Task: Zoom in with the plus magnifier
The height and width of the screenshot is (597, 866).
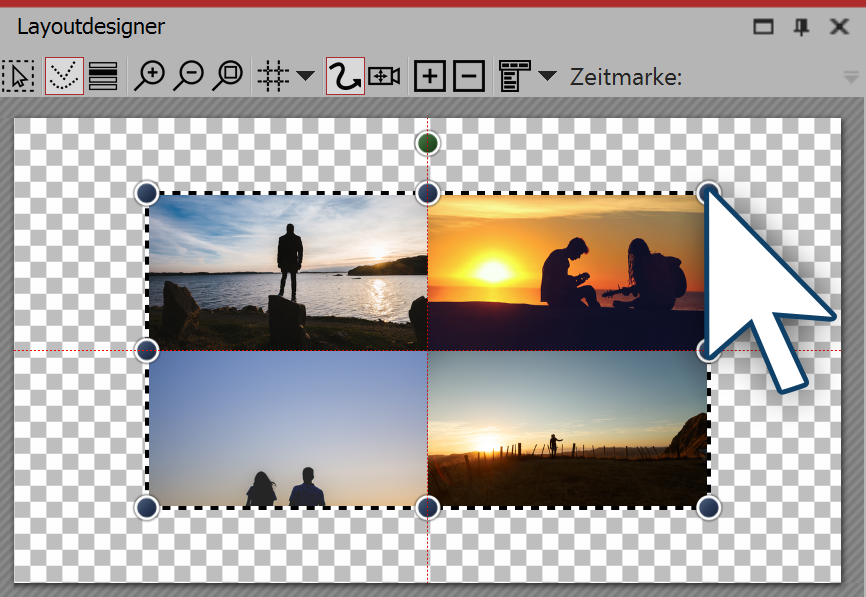Action: [x=150, y=76]
